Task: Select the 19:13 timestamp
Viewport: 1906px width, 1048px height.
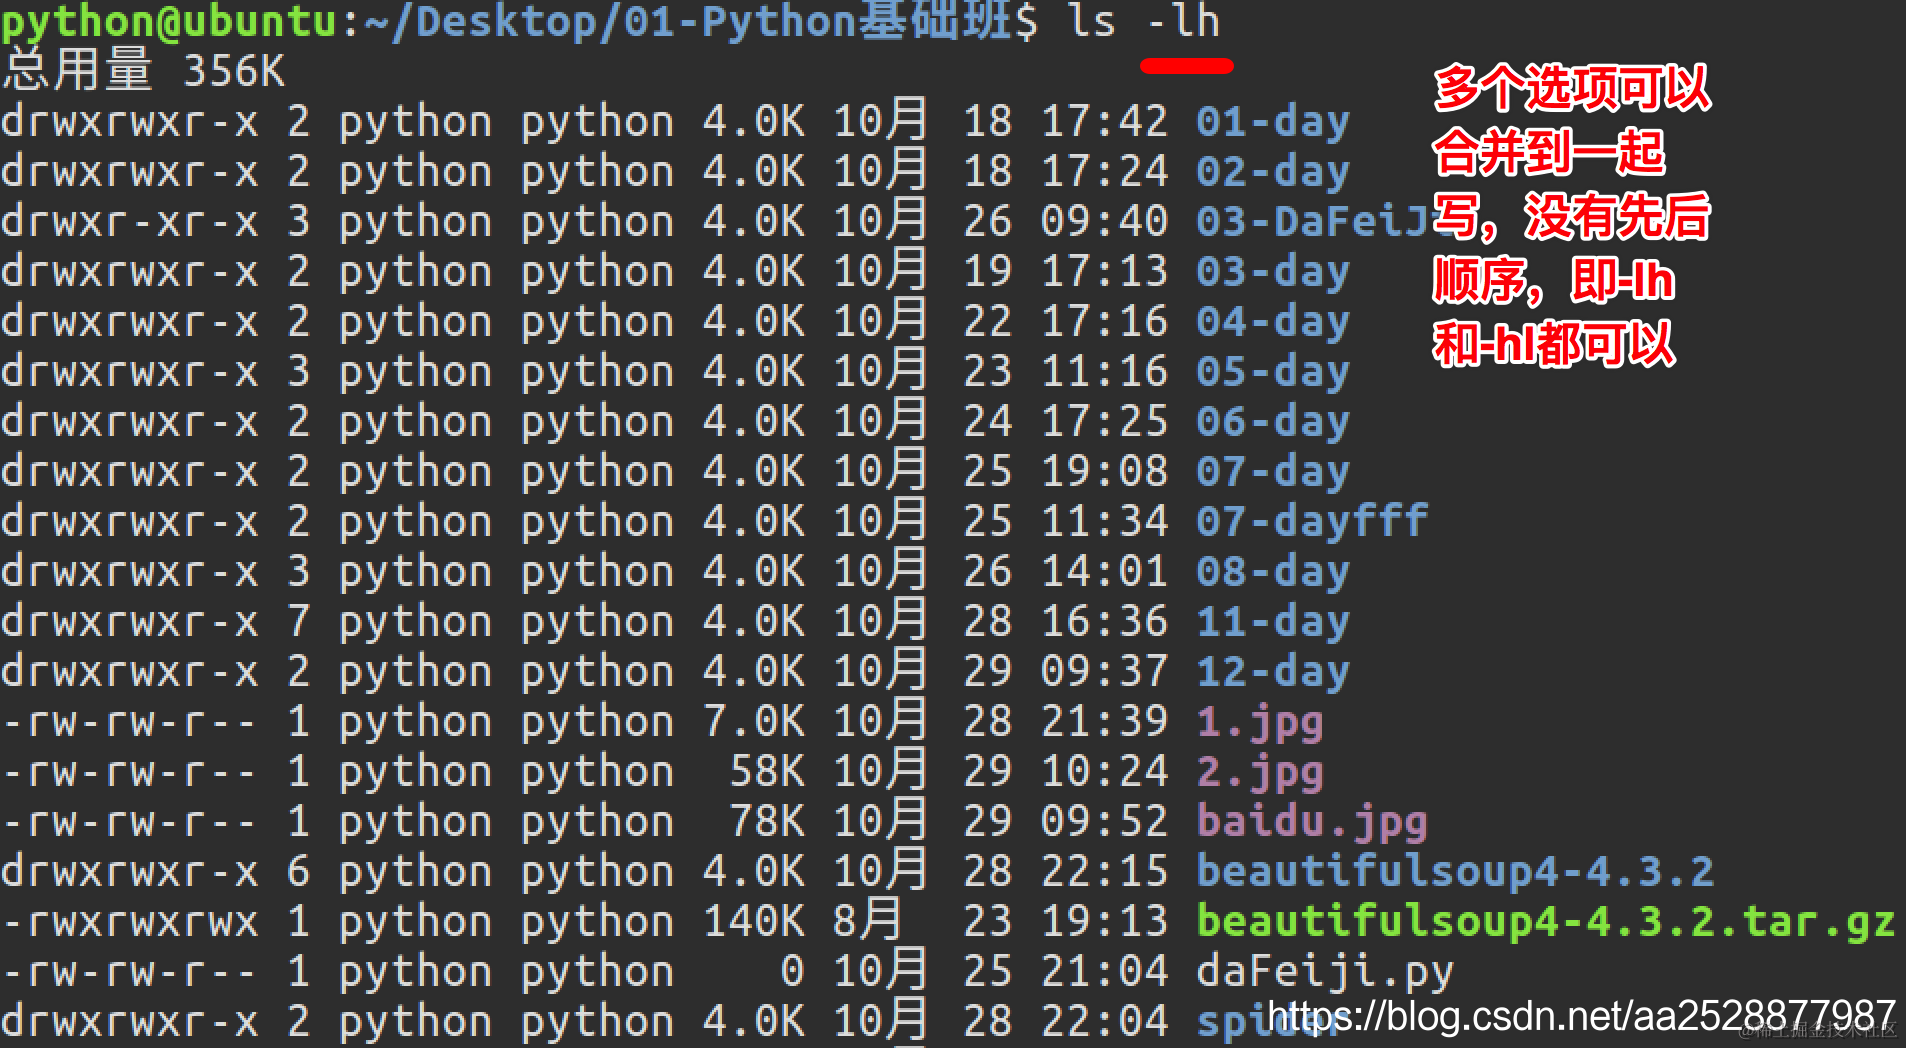Action: [1104, 921]
